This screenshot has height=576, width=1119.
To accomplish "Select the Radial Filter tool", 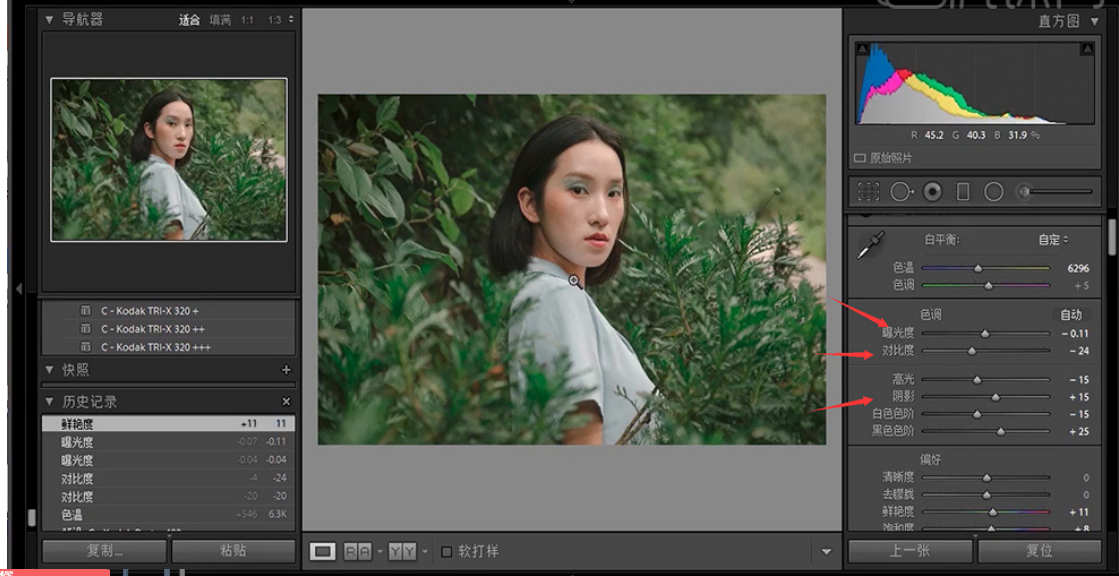I will (x=995, y=191).
